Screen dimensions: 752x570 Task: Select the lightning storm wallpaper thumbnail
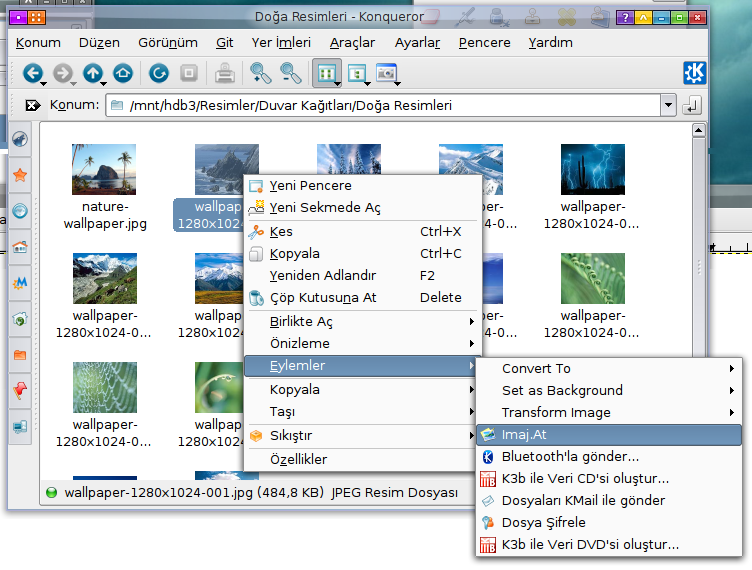(x=593, y=169)
